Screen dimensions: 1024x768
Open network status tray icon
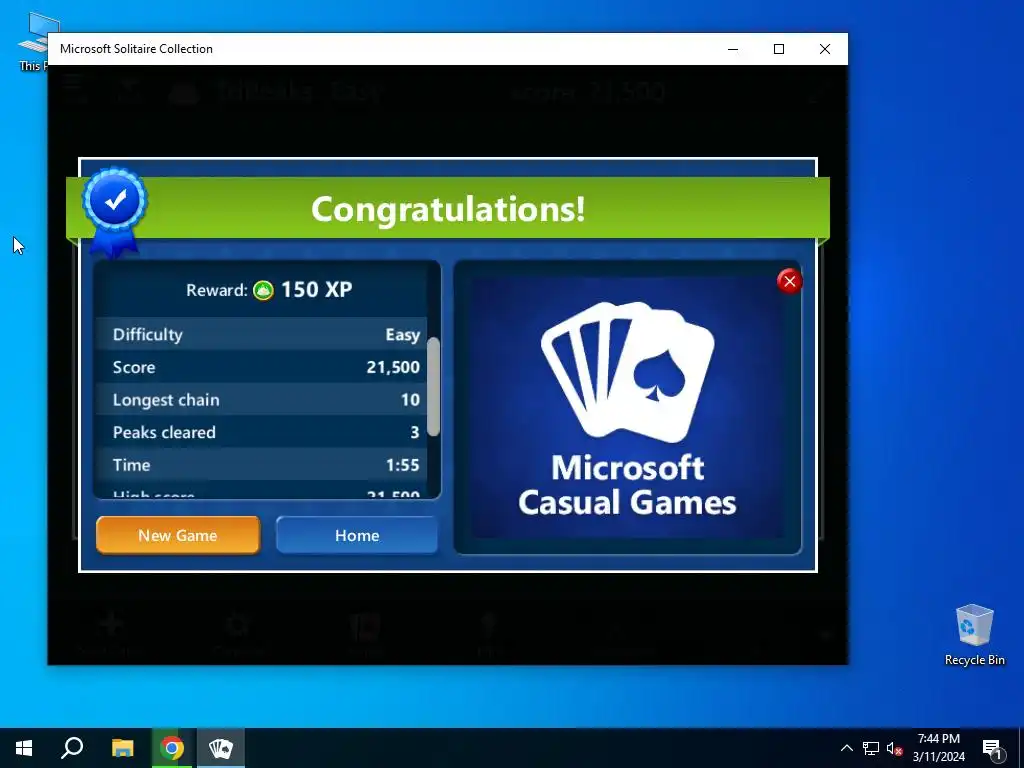pyautogui.click(x=871, y=748)
